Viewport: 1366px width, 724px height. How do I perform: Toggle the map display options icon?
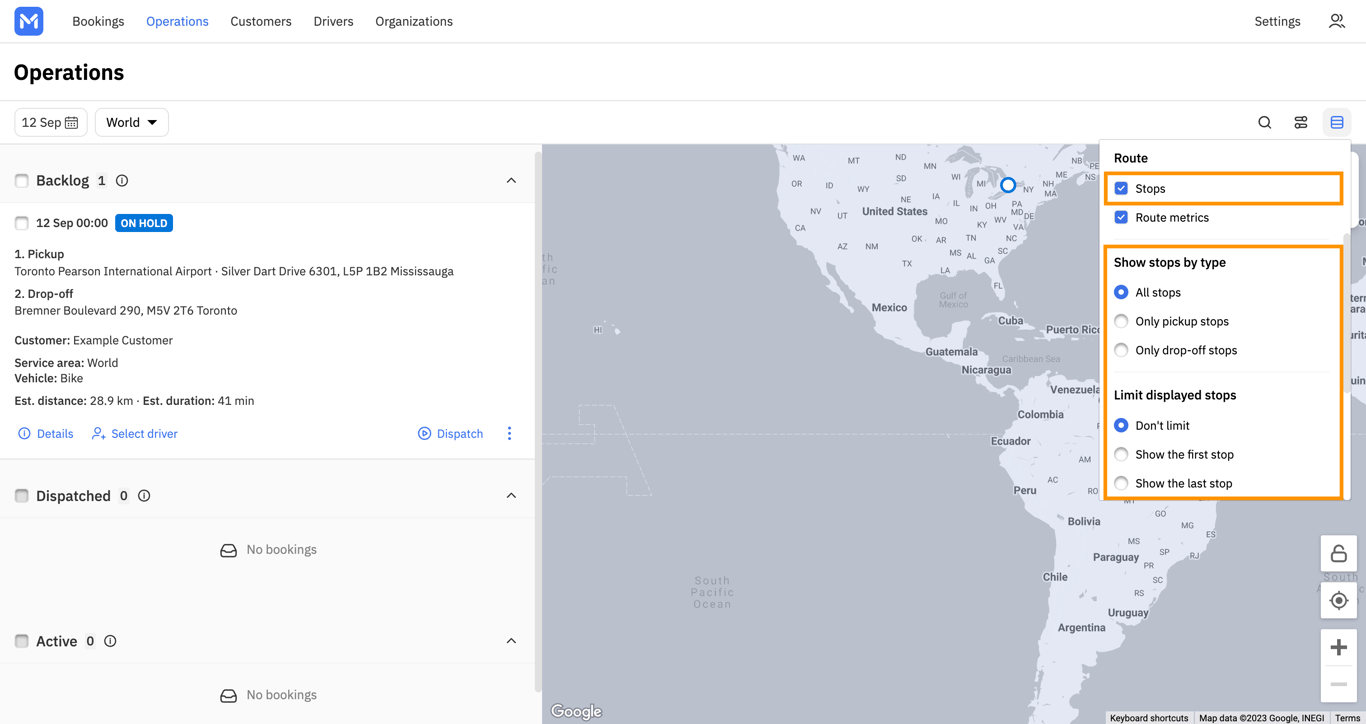coord(1337,122)
